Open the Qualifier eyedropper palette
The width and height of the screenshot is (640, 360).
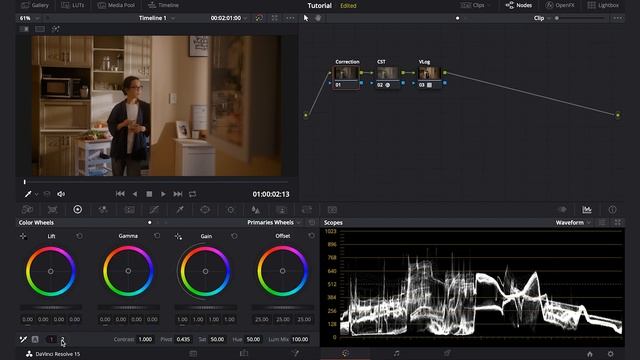(180, 209)
